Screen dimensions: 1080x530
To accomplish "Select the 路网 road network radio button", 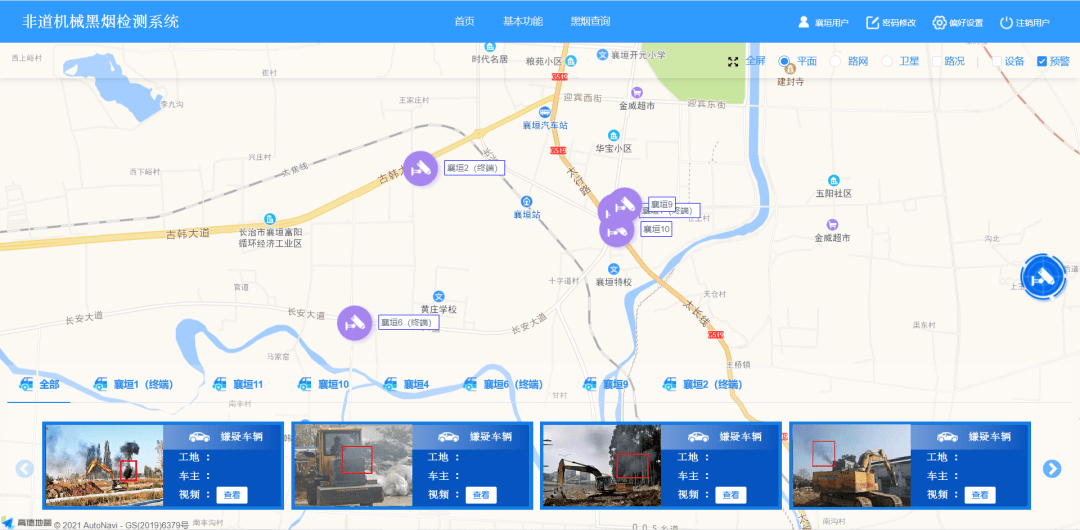I will tap(836, 62).
